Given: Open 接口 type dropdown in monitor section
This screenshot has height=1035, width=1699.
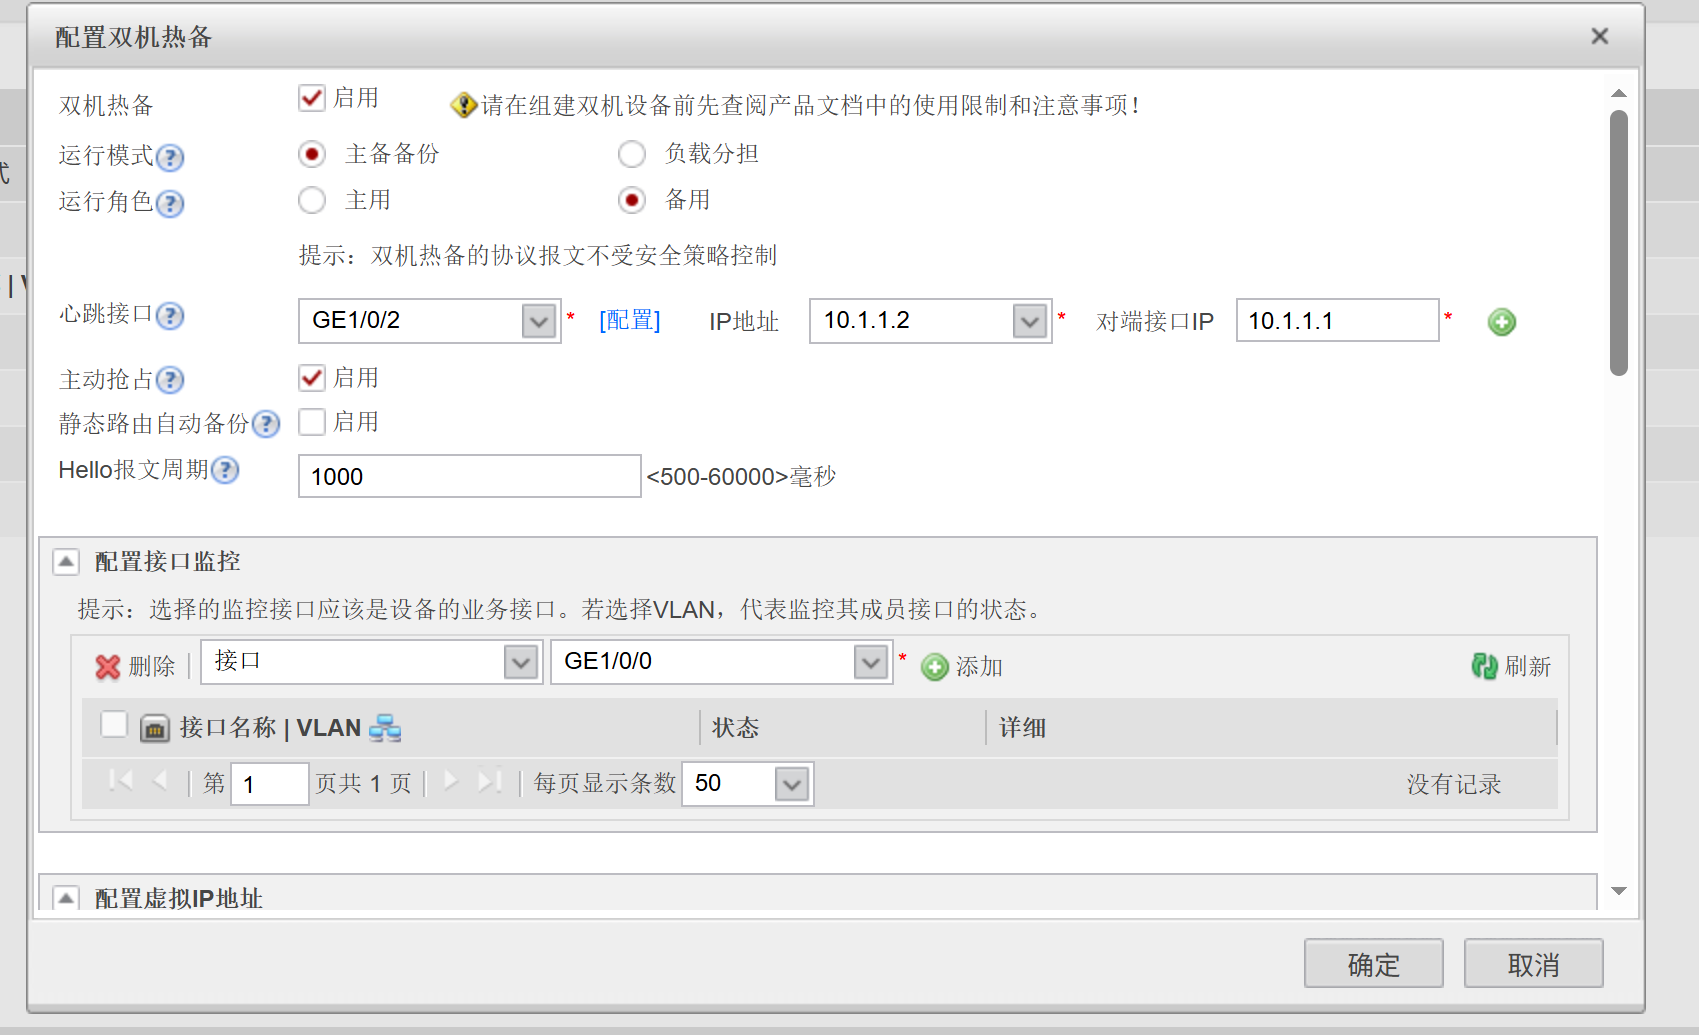Looking at the screenshot, I should (x=521, y=662).
